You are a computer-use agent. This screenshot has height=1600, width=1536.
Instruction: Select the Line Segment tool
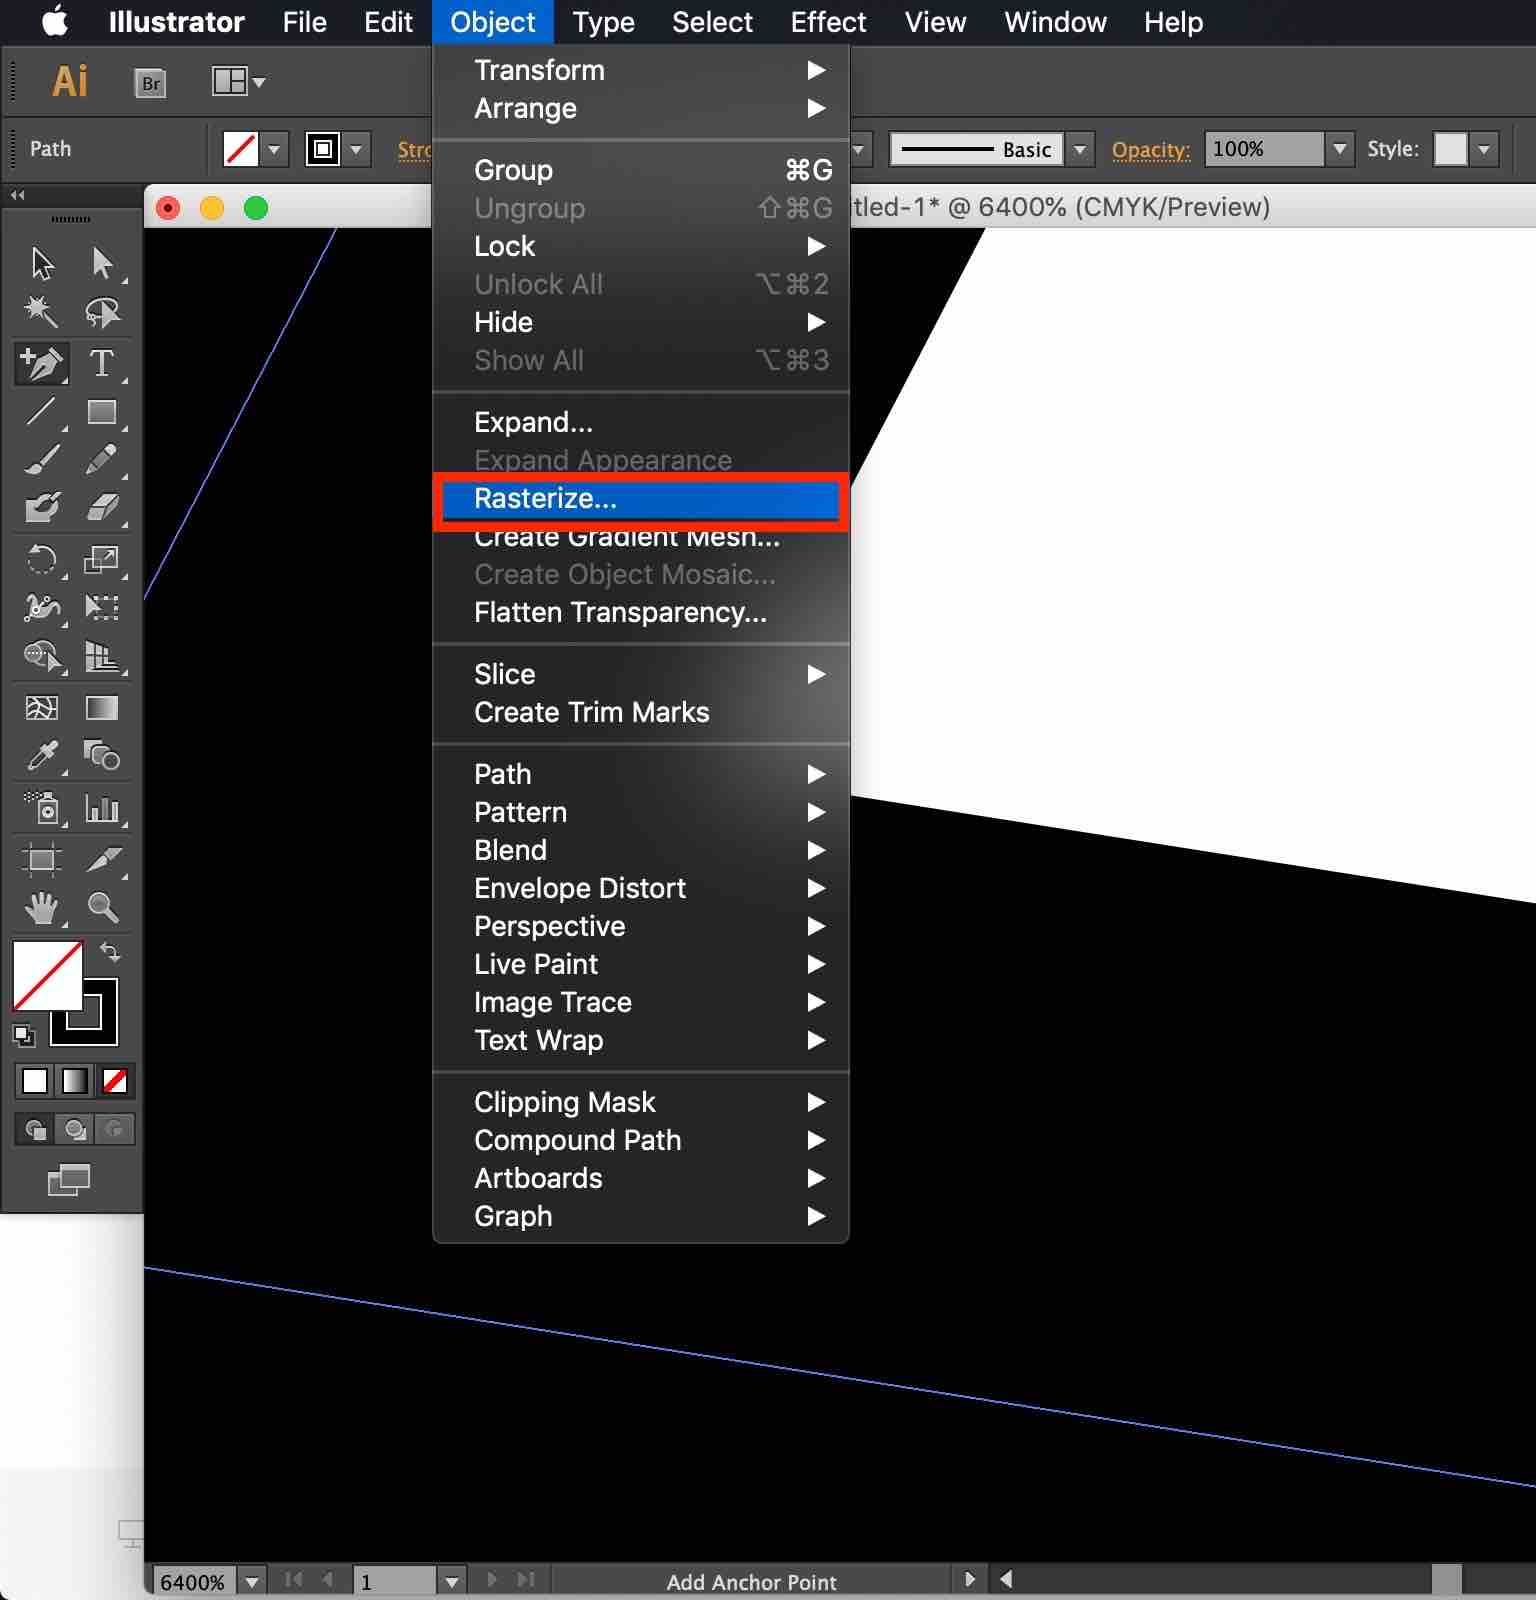(x=42, y=412)
